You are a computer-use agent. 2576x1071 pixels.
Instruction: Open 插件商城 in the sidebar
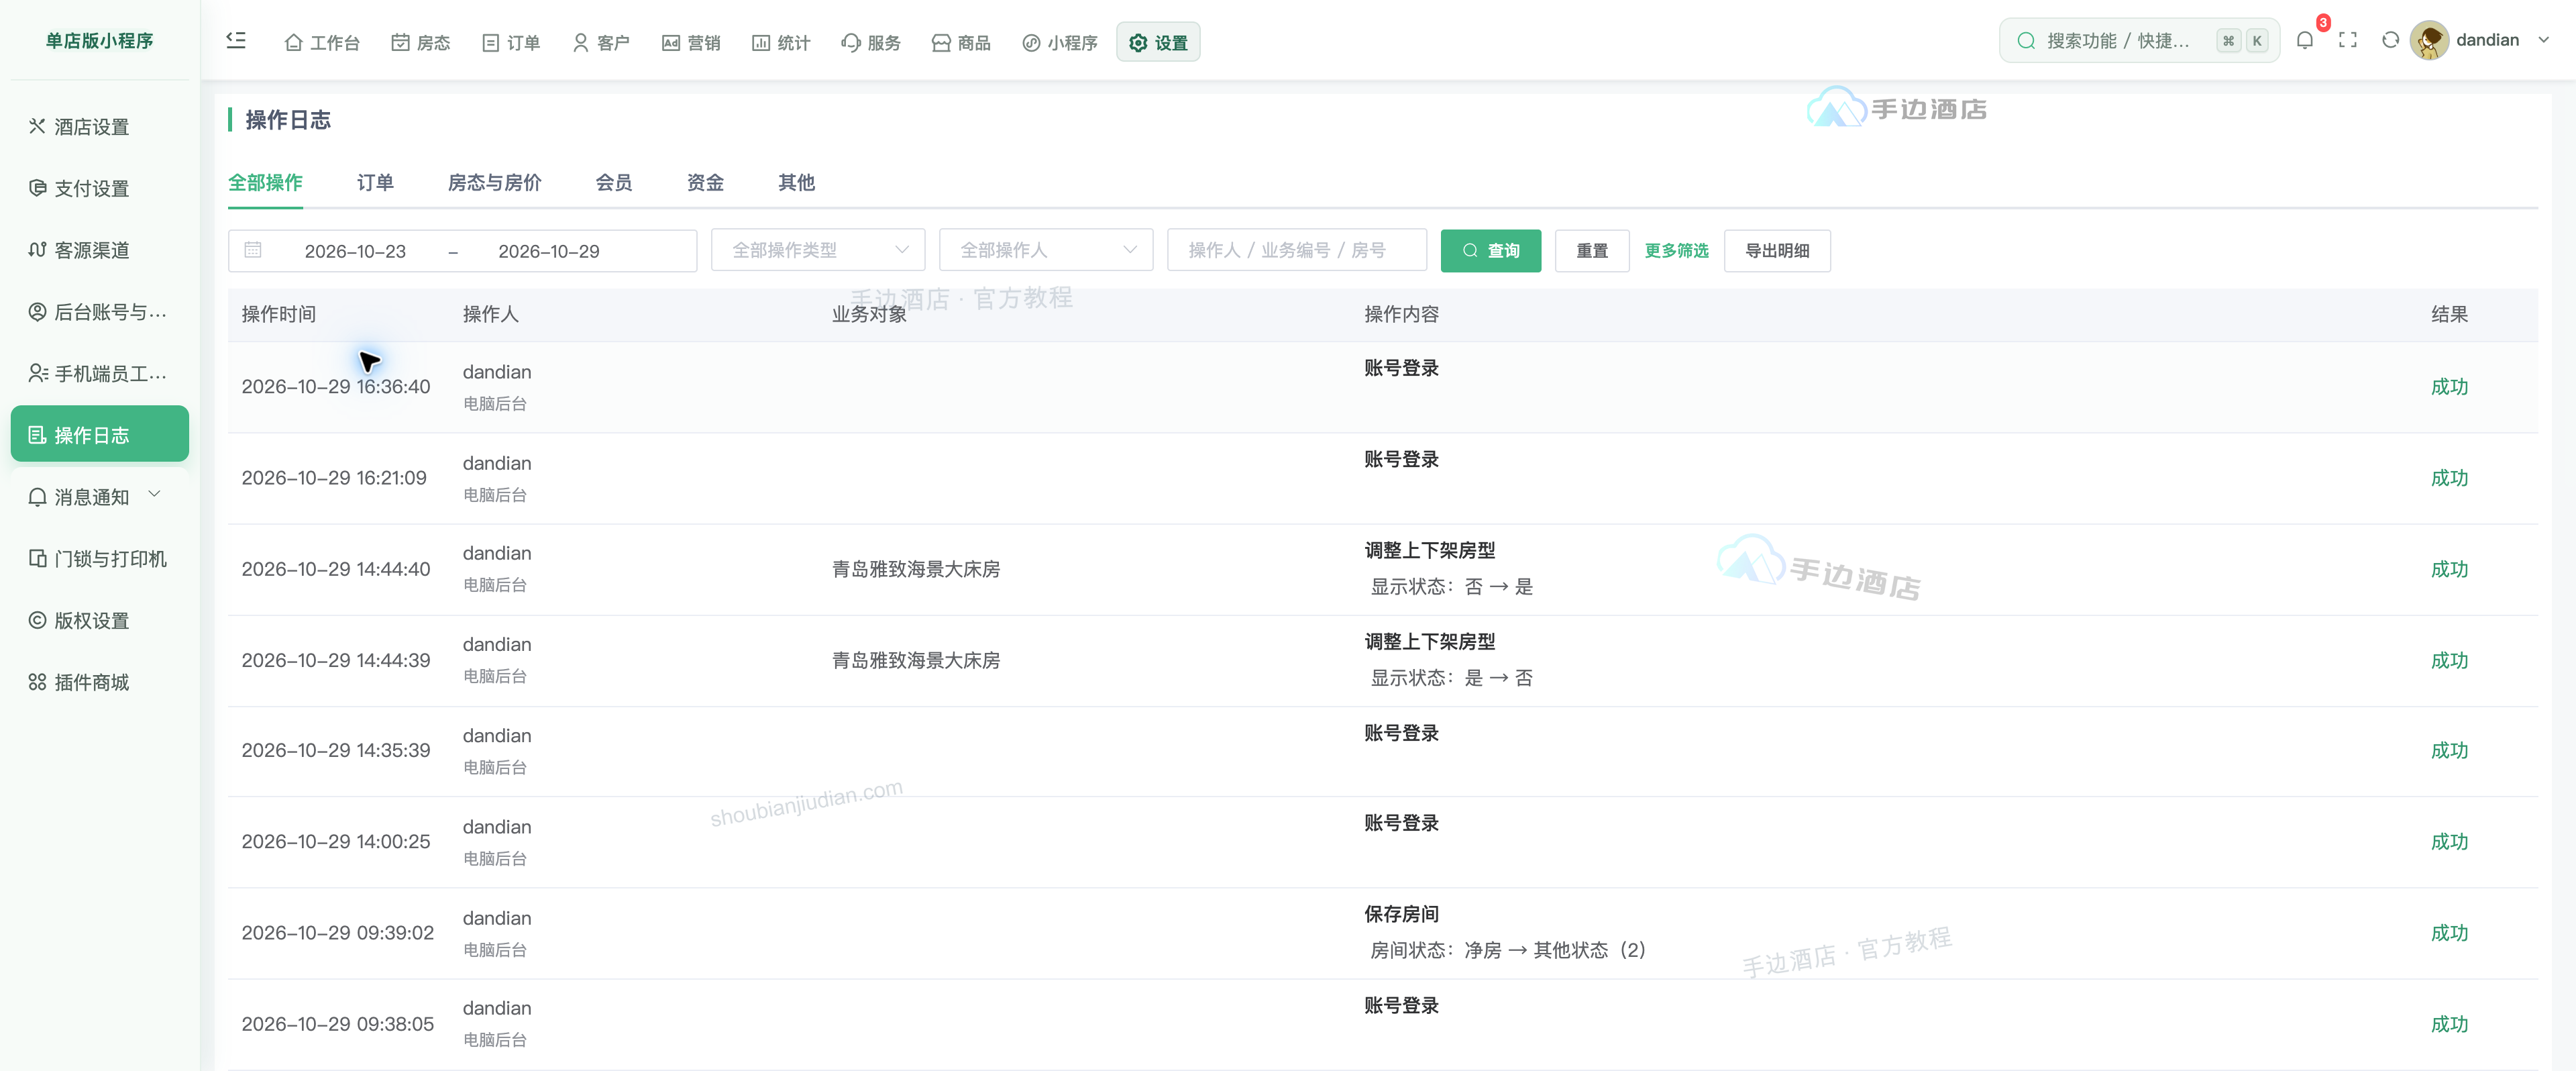100,682
